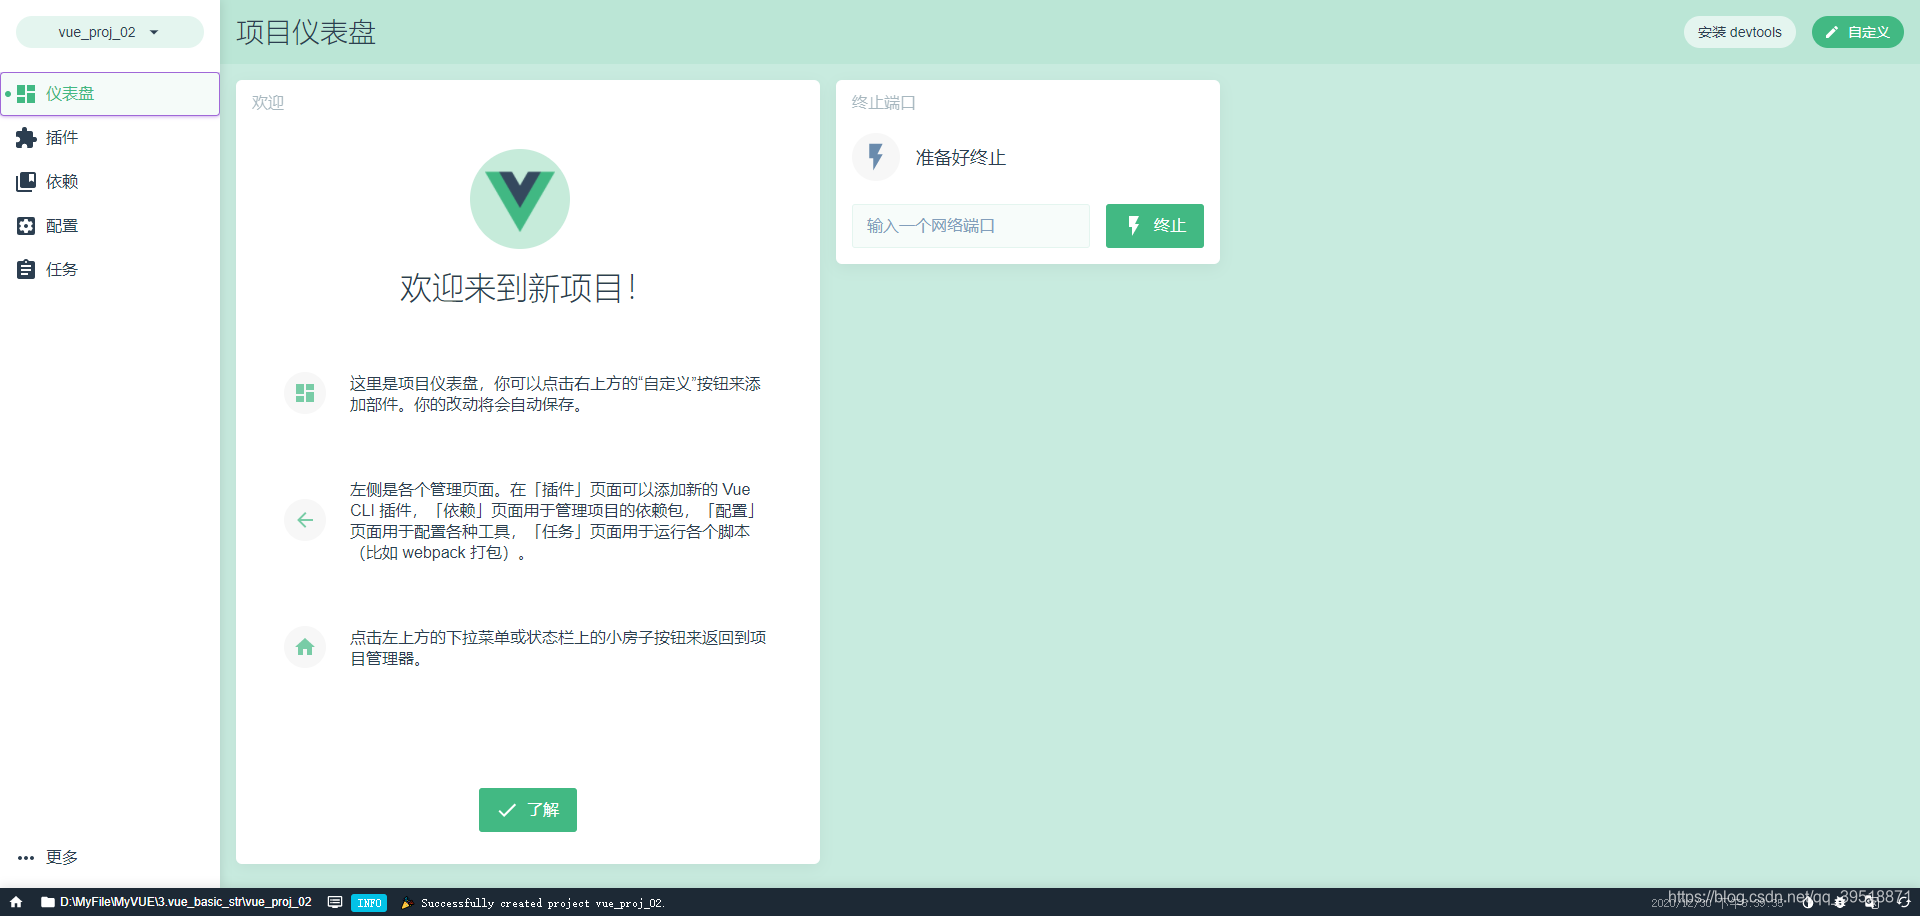Image resolution: width=1920 pixels, height=916 pixels.
Task: Select the 插件 (plugins) icon in sidebar
Action: (x=26, y=138)
